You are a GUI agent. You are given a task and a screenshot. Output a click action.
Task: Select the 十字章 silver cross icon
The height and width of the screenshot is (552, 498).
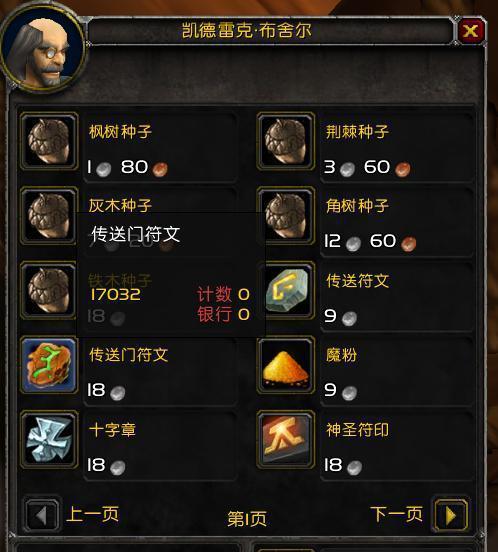tap(49, 439)
